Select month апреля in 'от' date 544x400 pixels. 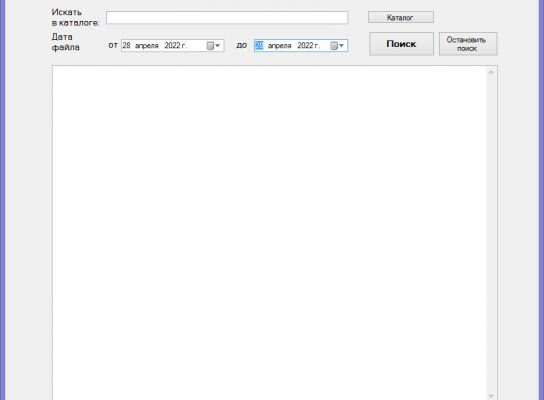(146, 46)
